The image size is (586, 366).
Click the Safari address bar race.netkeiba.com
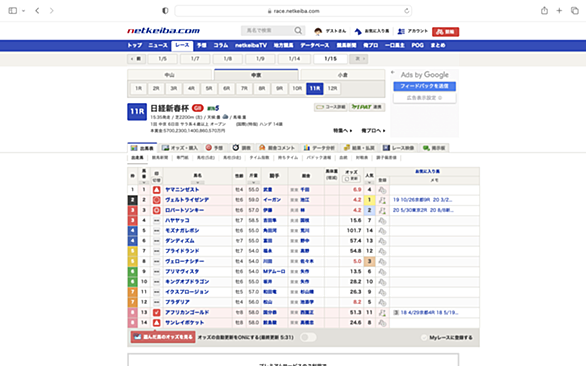point(293,11)
